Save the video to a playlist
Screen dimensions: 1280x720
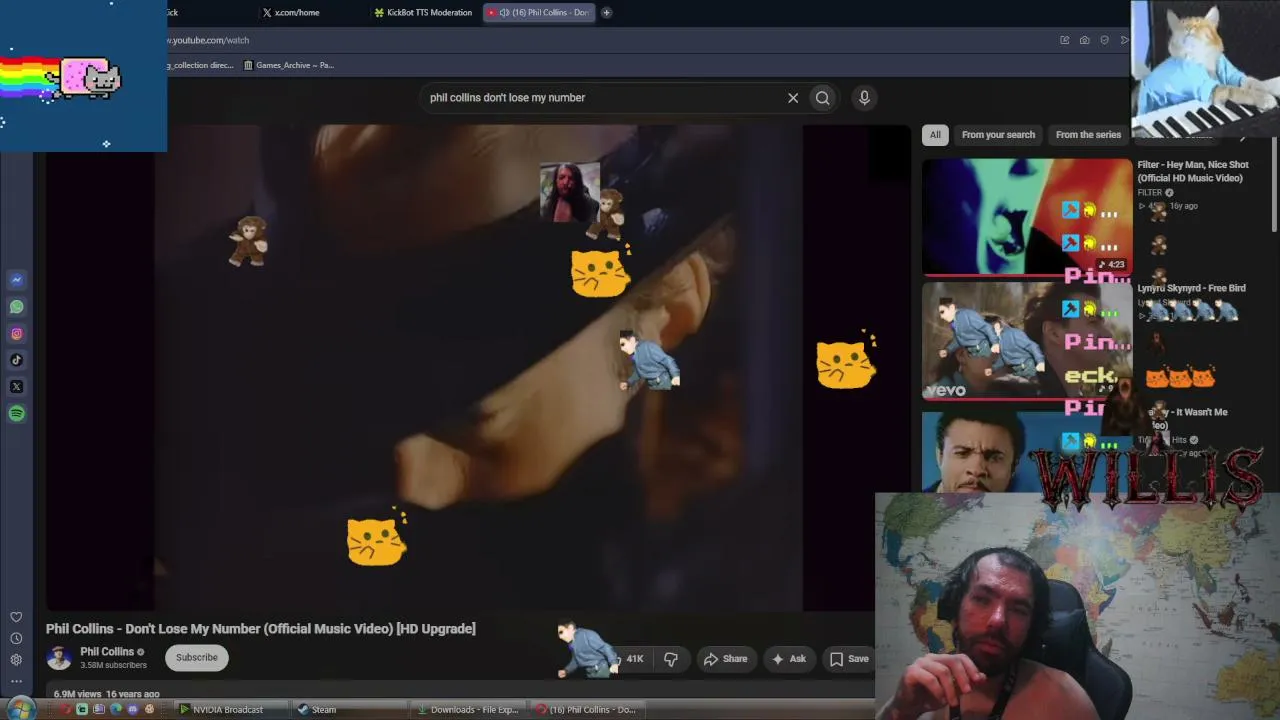click(849, 659)
